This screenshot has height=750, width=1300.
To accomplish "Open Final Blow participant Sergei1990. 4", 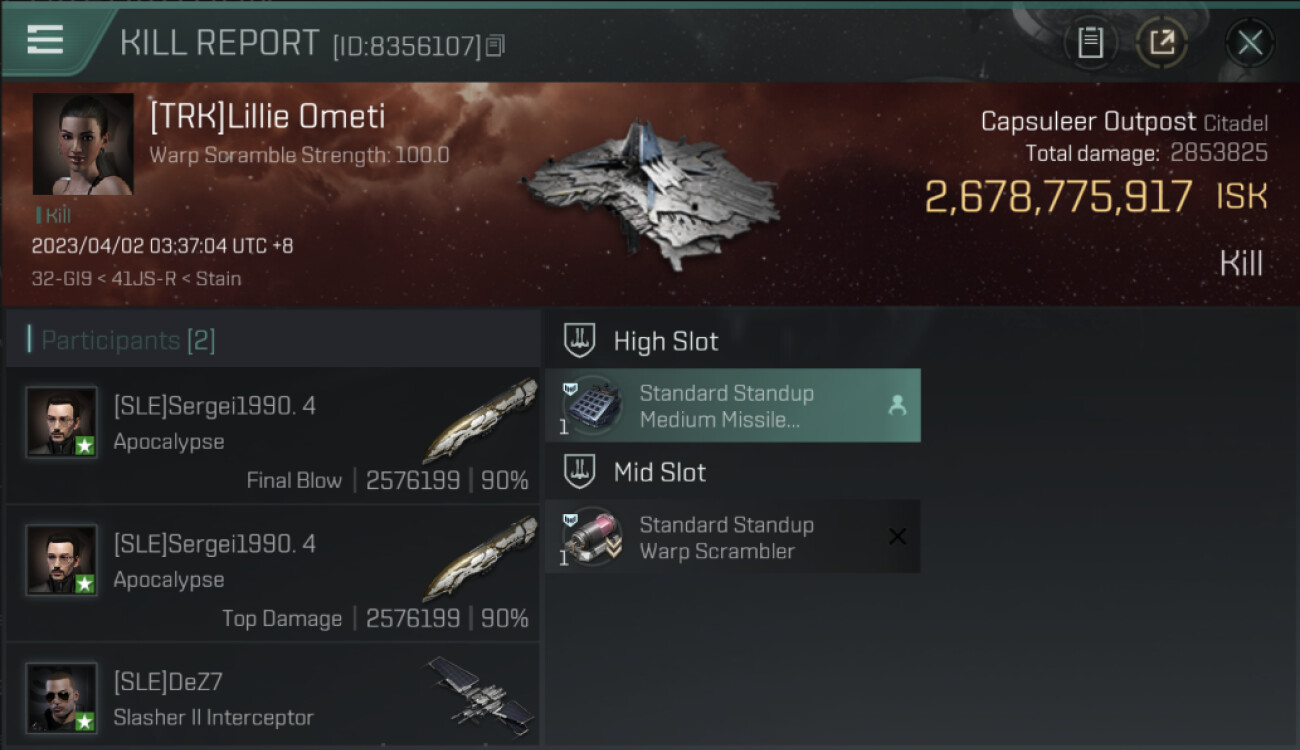I will (x=272, y=436).
